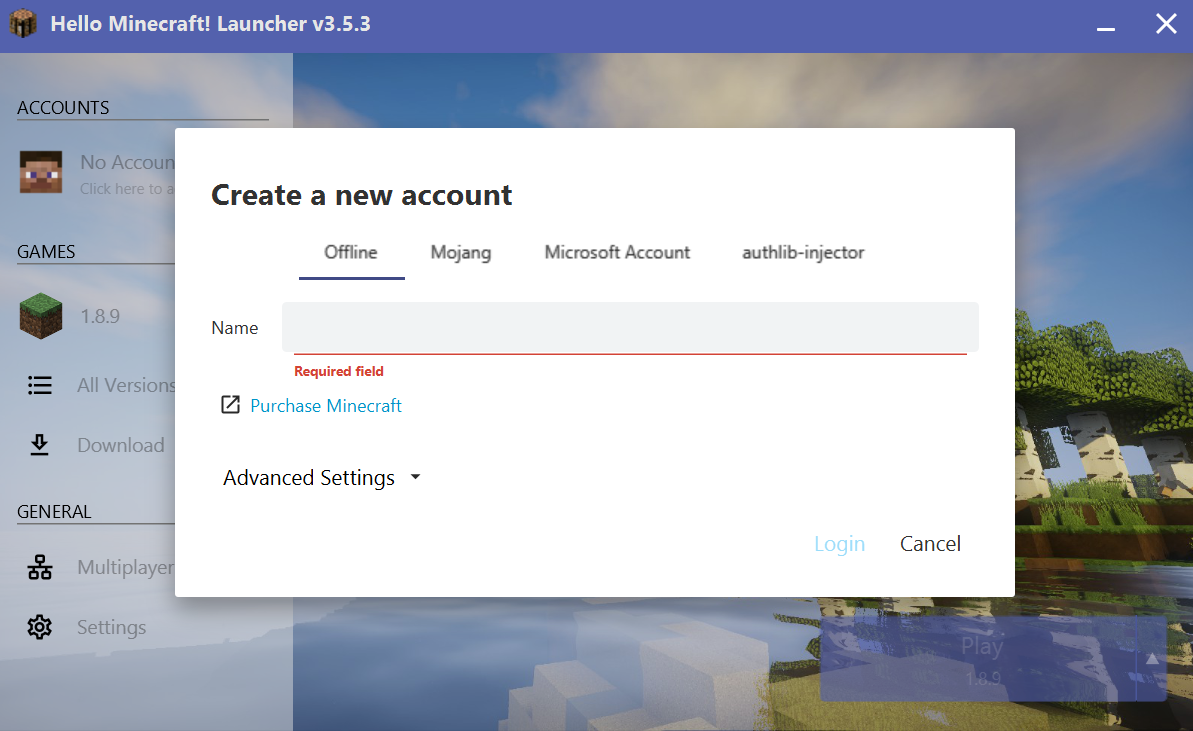This screenshot has width=1193, height=731.
Task: Open the Purchase Minecraft link
Action: pyautogui.click(x=326, y=405)
